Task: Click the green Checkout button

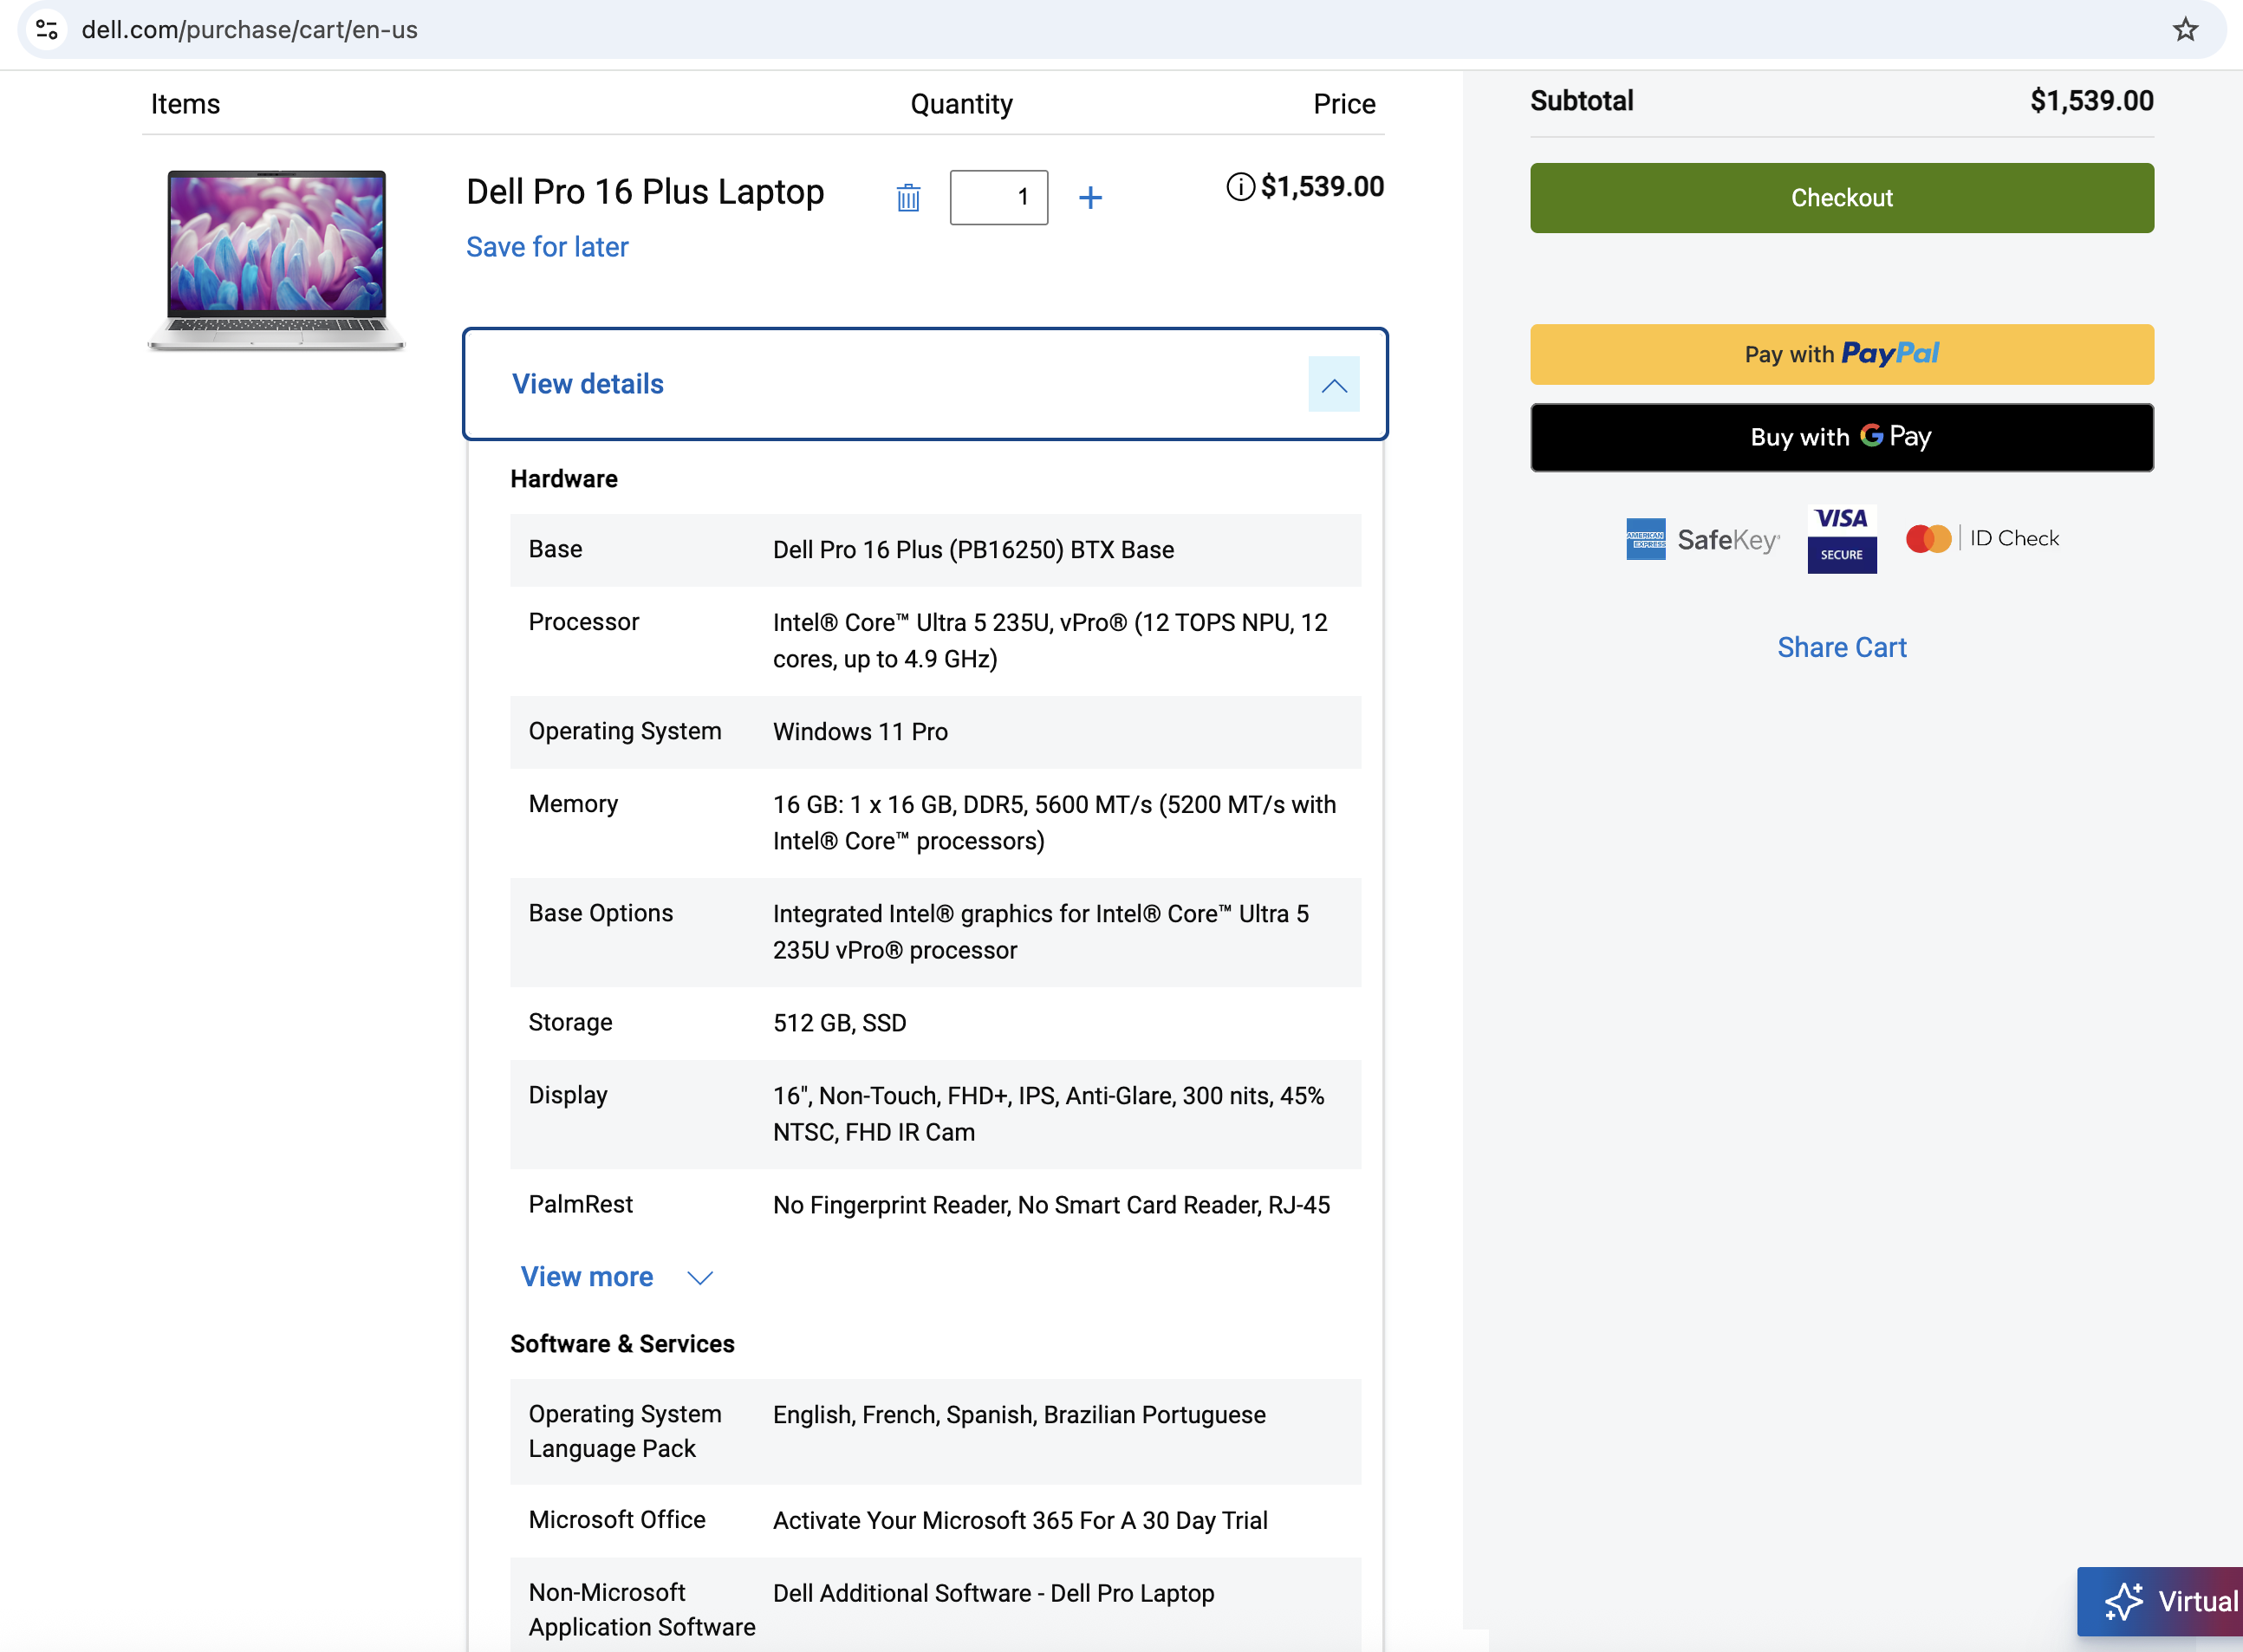Action: click(x=1841, y=198)
